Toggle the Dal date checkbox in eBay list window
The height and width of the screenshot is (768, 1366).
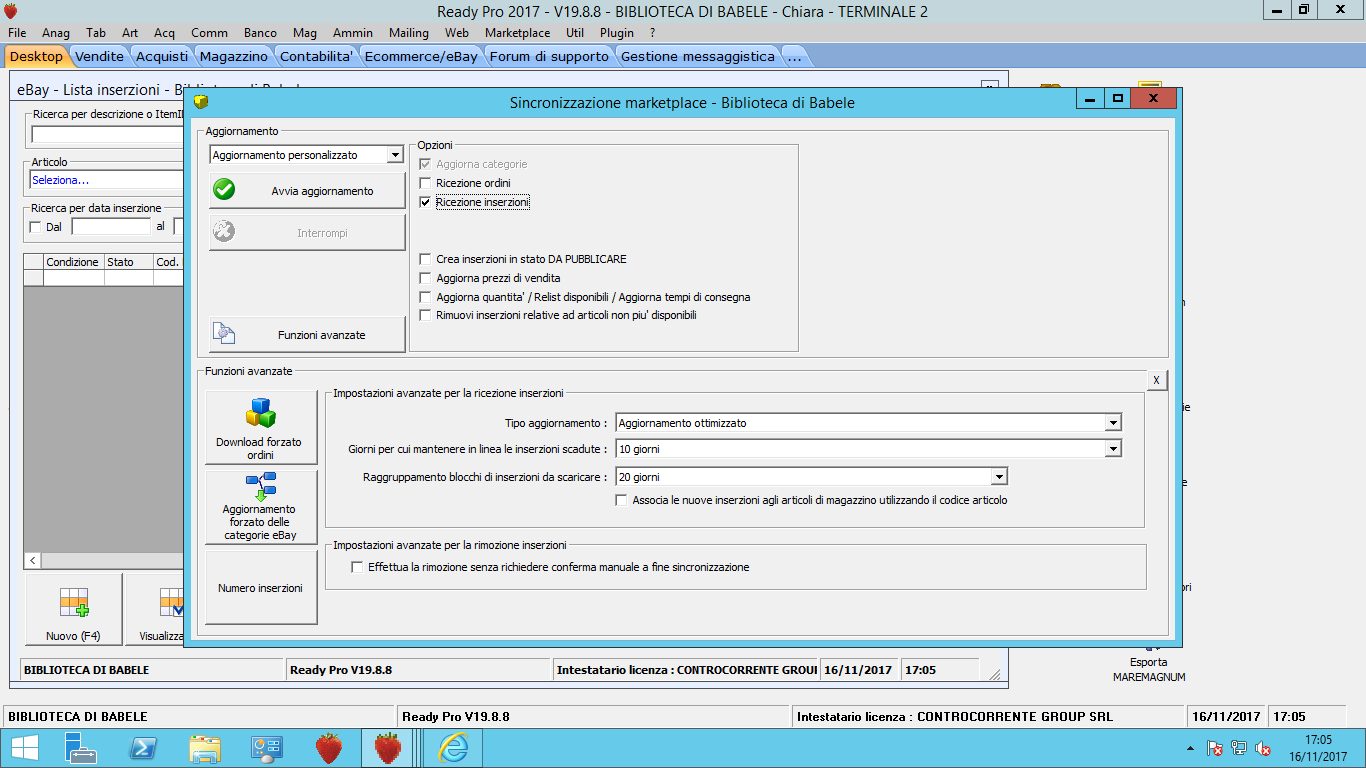tap(36, 227)
